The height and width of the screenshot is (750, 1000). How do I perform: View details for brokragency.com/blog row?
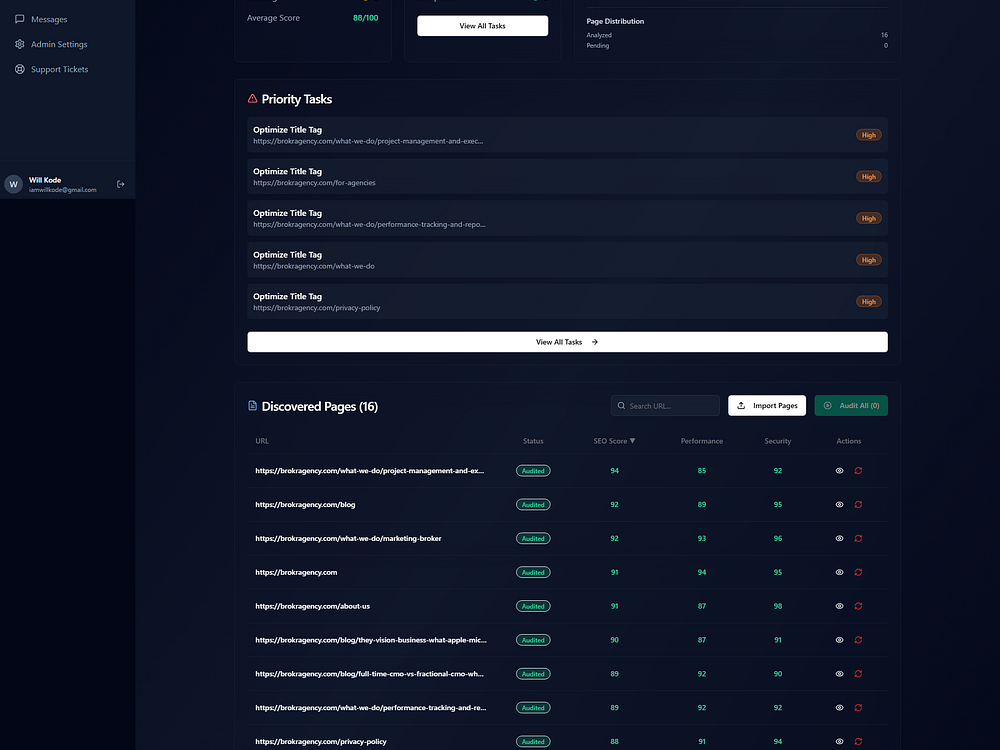coord(839,504)
